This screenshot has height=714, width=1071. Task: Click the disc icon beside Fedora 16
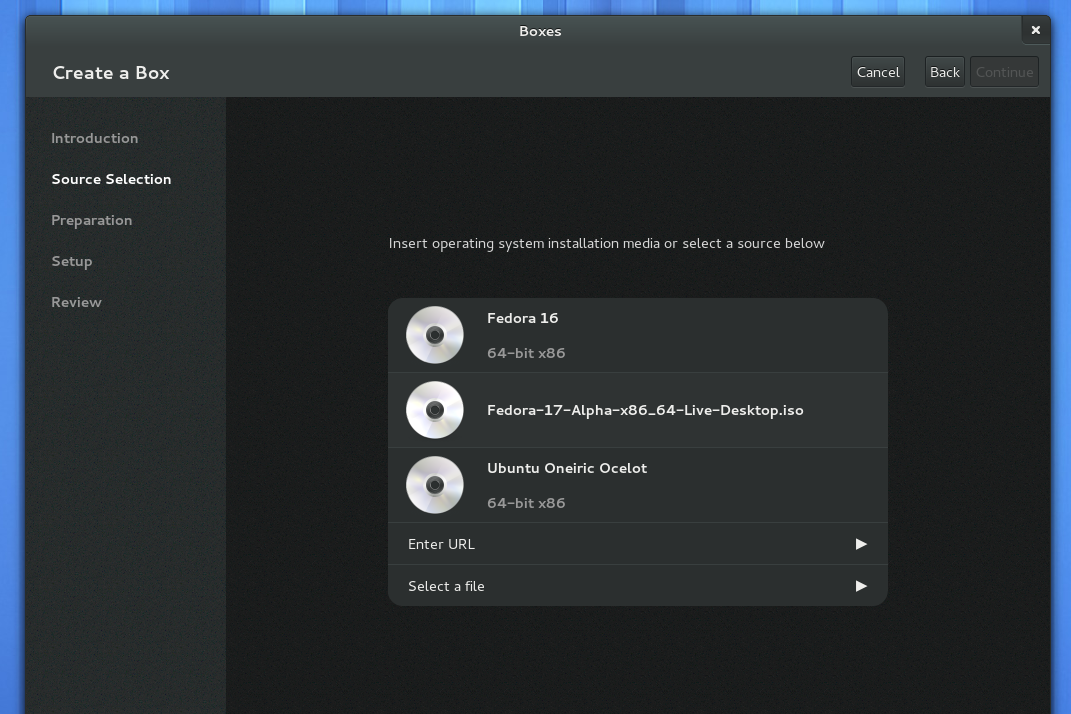[x=434, y=335]
